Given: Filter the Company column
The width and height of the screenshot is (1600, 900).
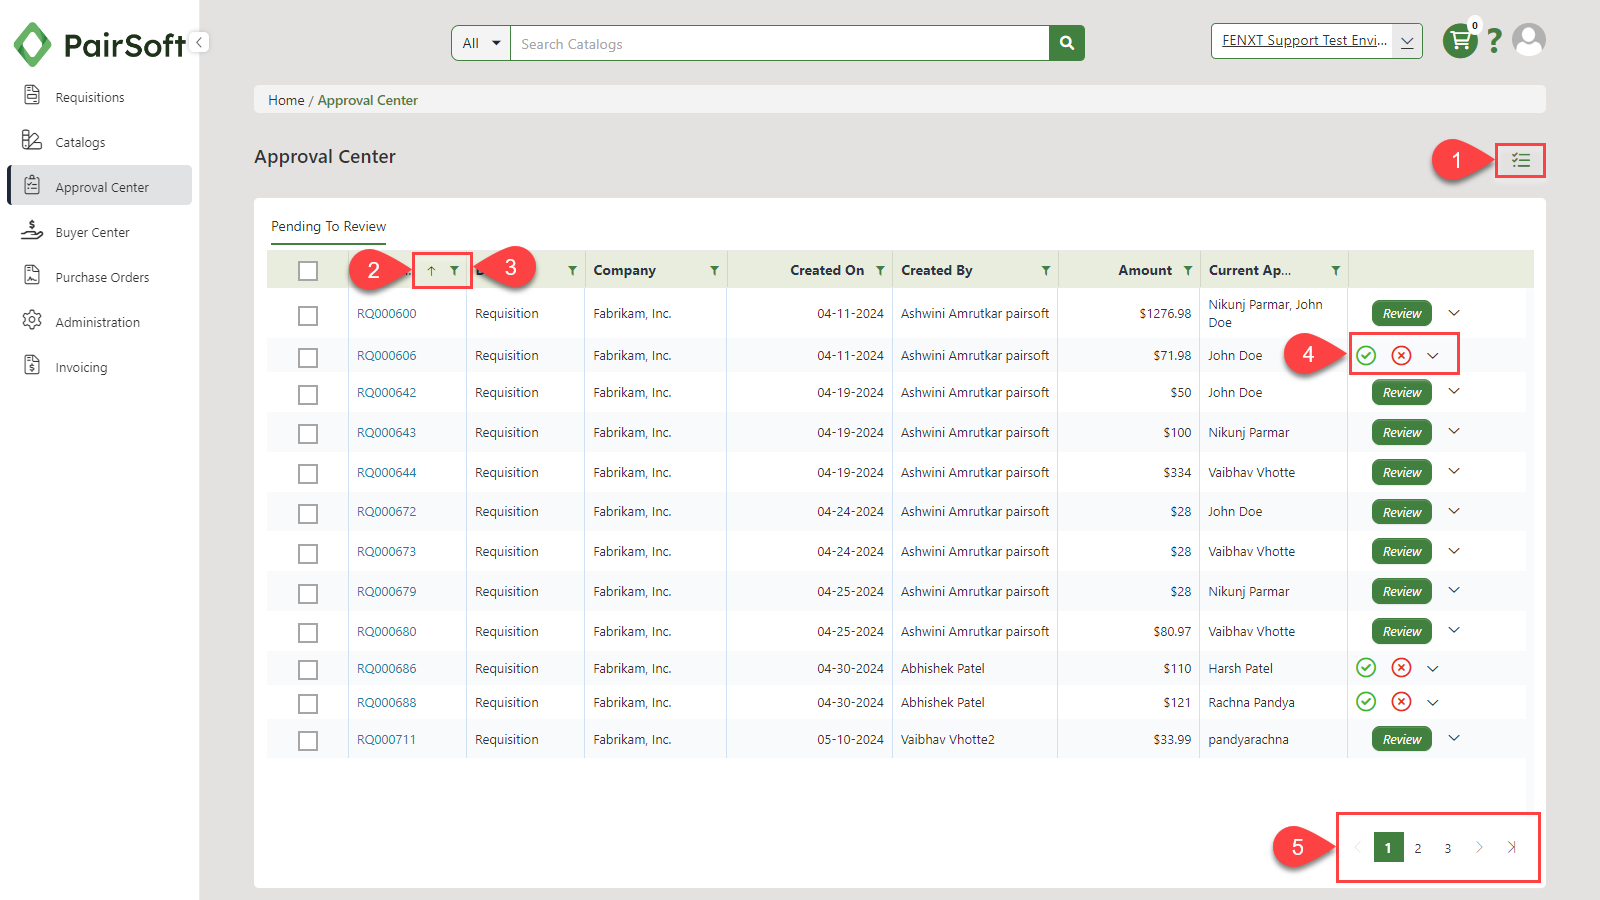Looking at the screenshot, I should [714, 270].
